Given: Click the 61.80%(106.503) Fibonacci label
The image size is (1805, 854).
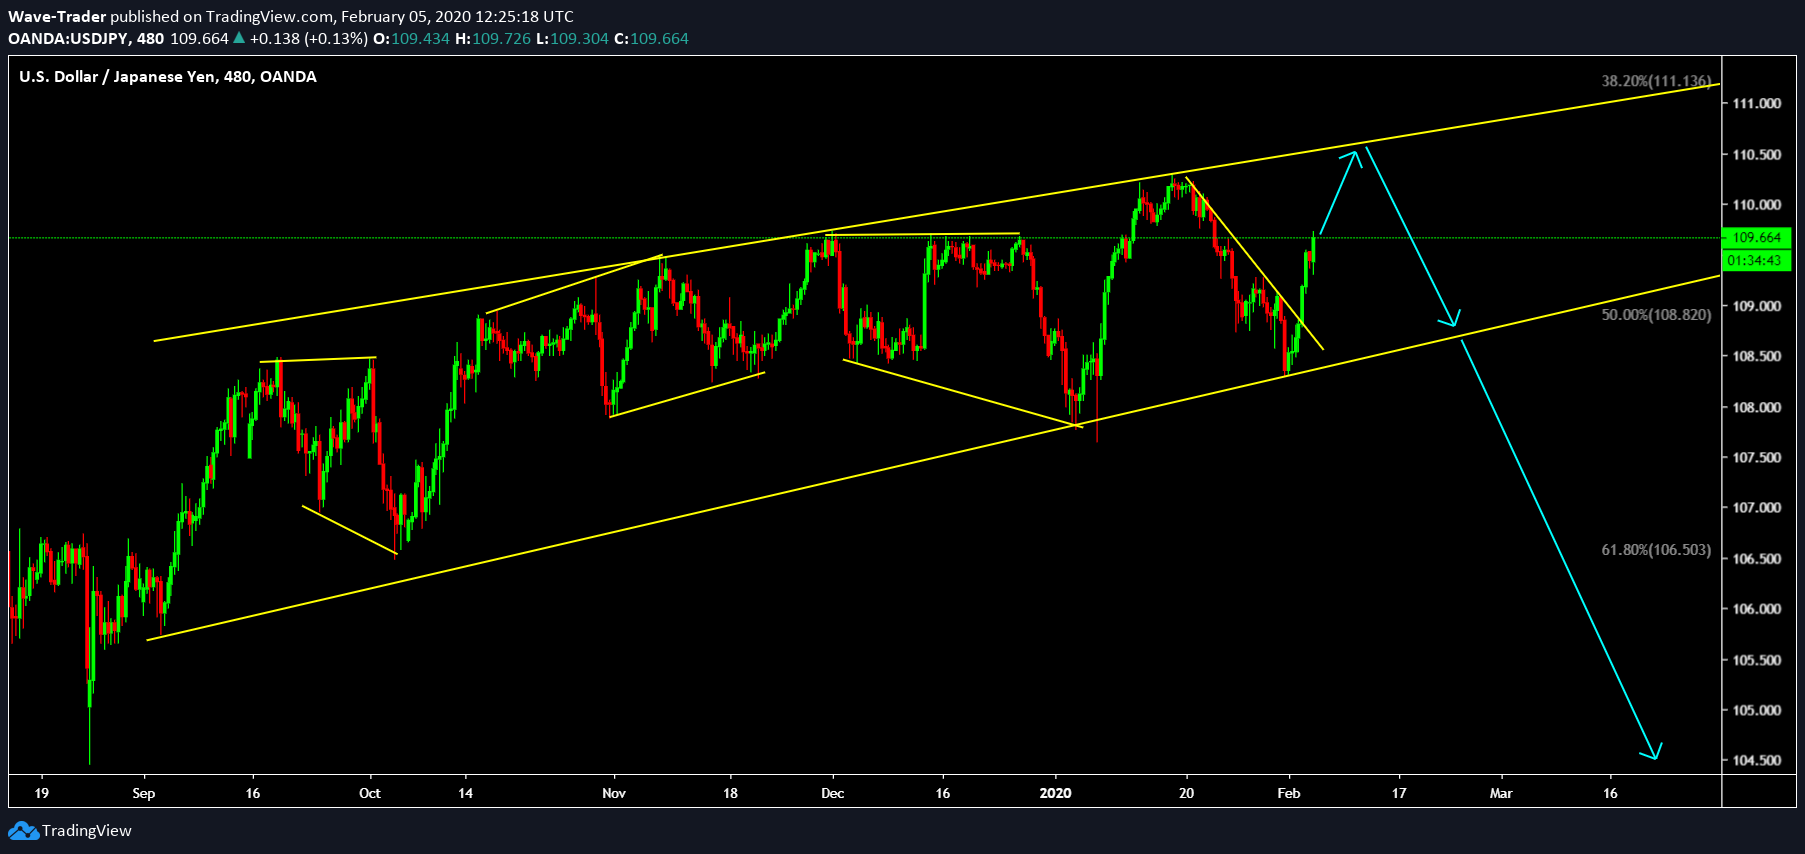Looking at the screenshot, I should point(1656,549).
